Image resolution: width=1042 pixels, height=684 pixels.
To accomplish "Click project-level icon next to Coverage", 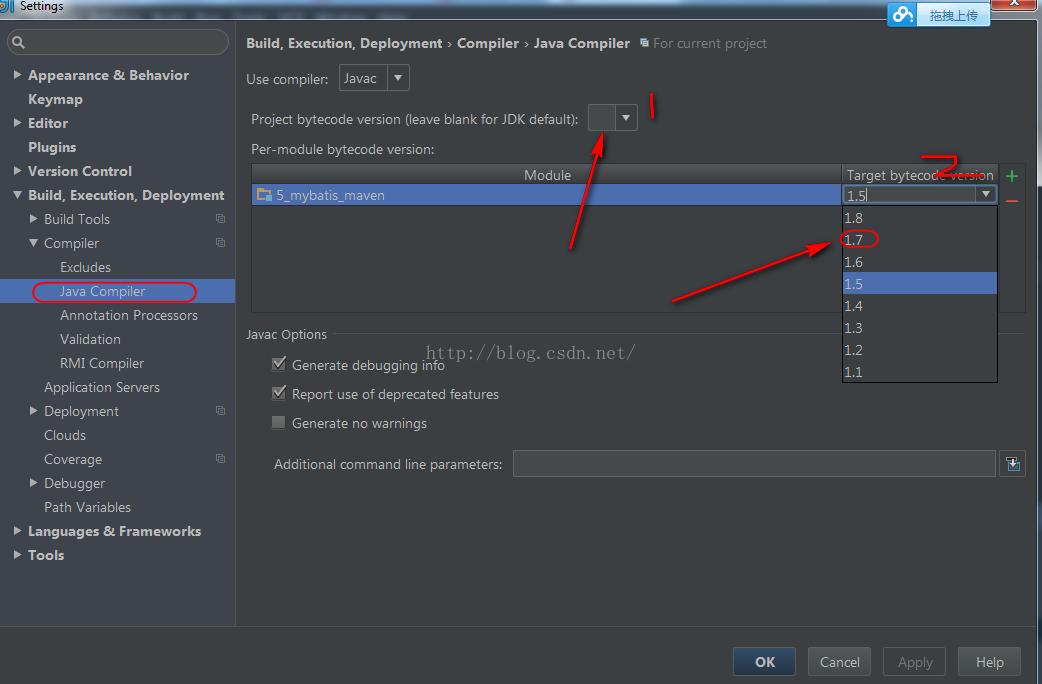I will pyautogui.click(x=221, y=459).
